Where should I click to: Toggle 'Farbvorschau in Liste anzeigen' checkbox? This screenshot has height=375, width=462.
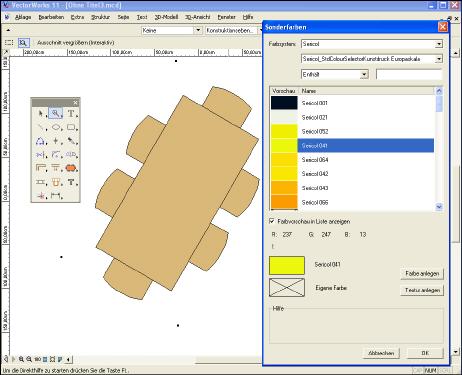pyautogui.click(x=272, y=221)
